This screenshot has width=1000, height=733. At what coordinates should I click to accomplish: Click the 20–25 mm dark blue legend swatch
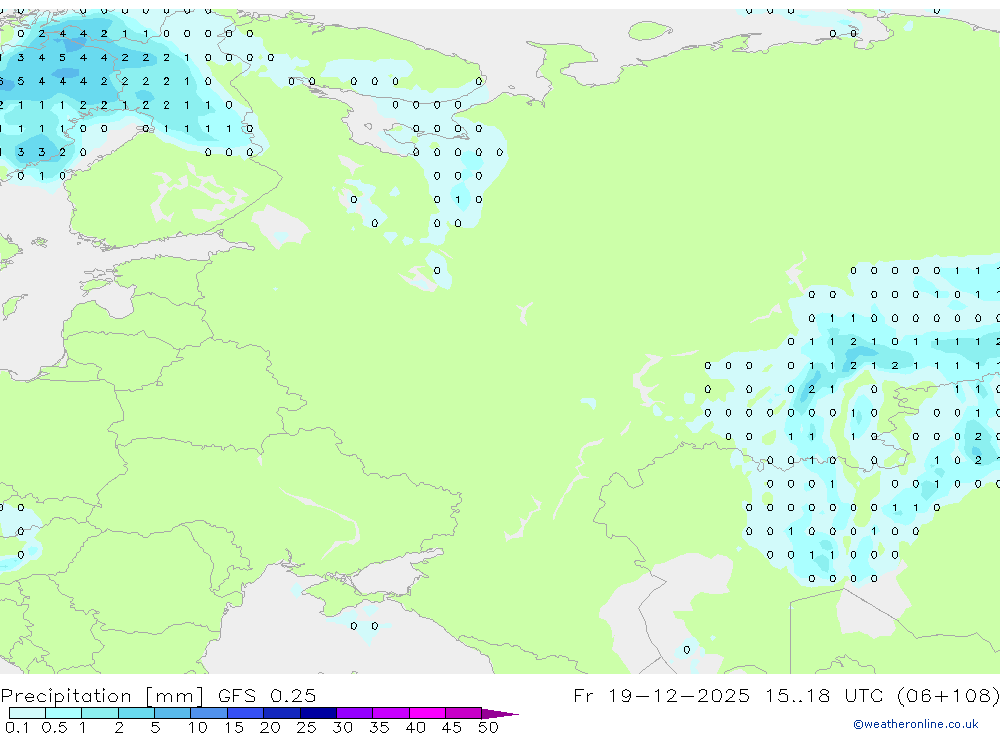(282, 713)
